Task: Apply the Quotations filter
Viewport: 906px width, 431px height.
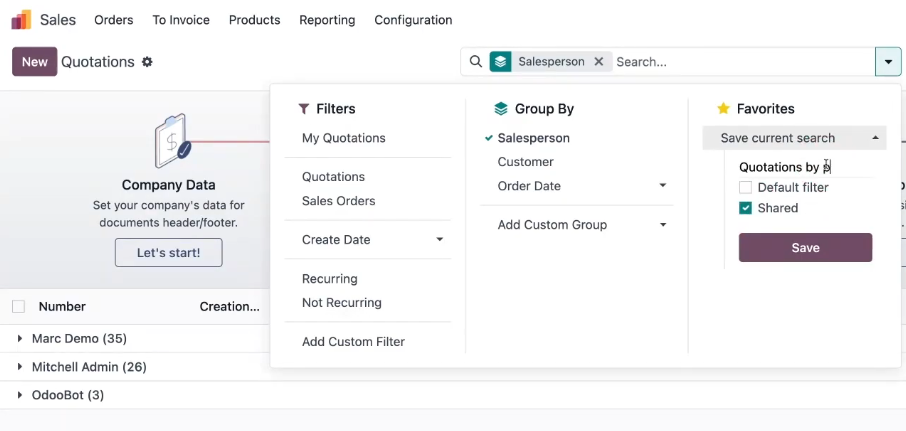Action: tap(333, 177)
